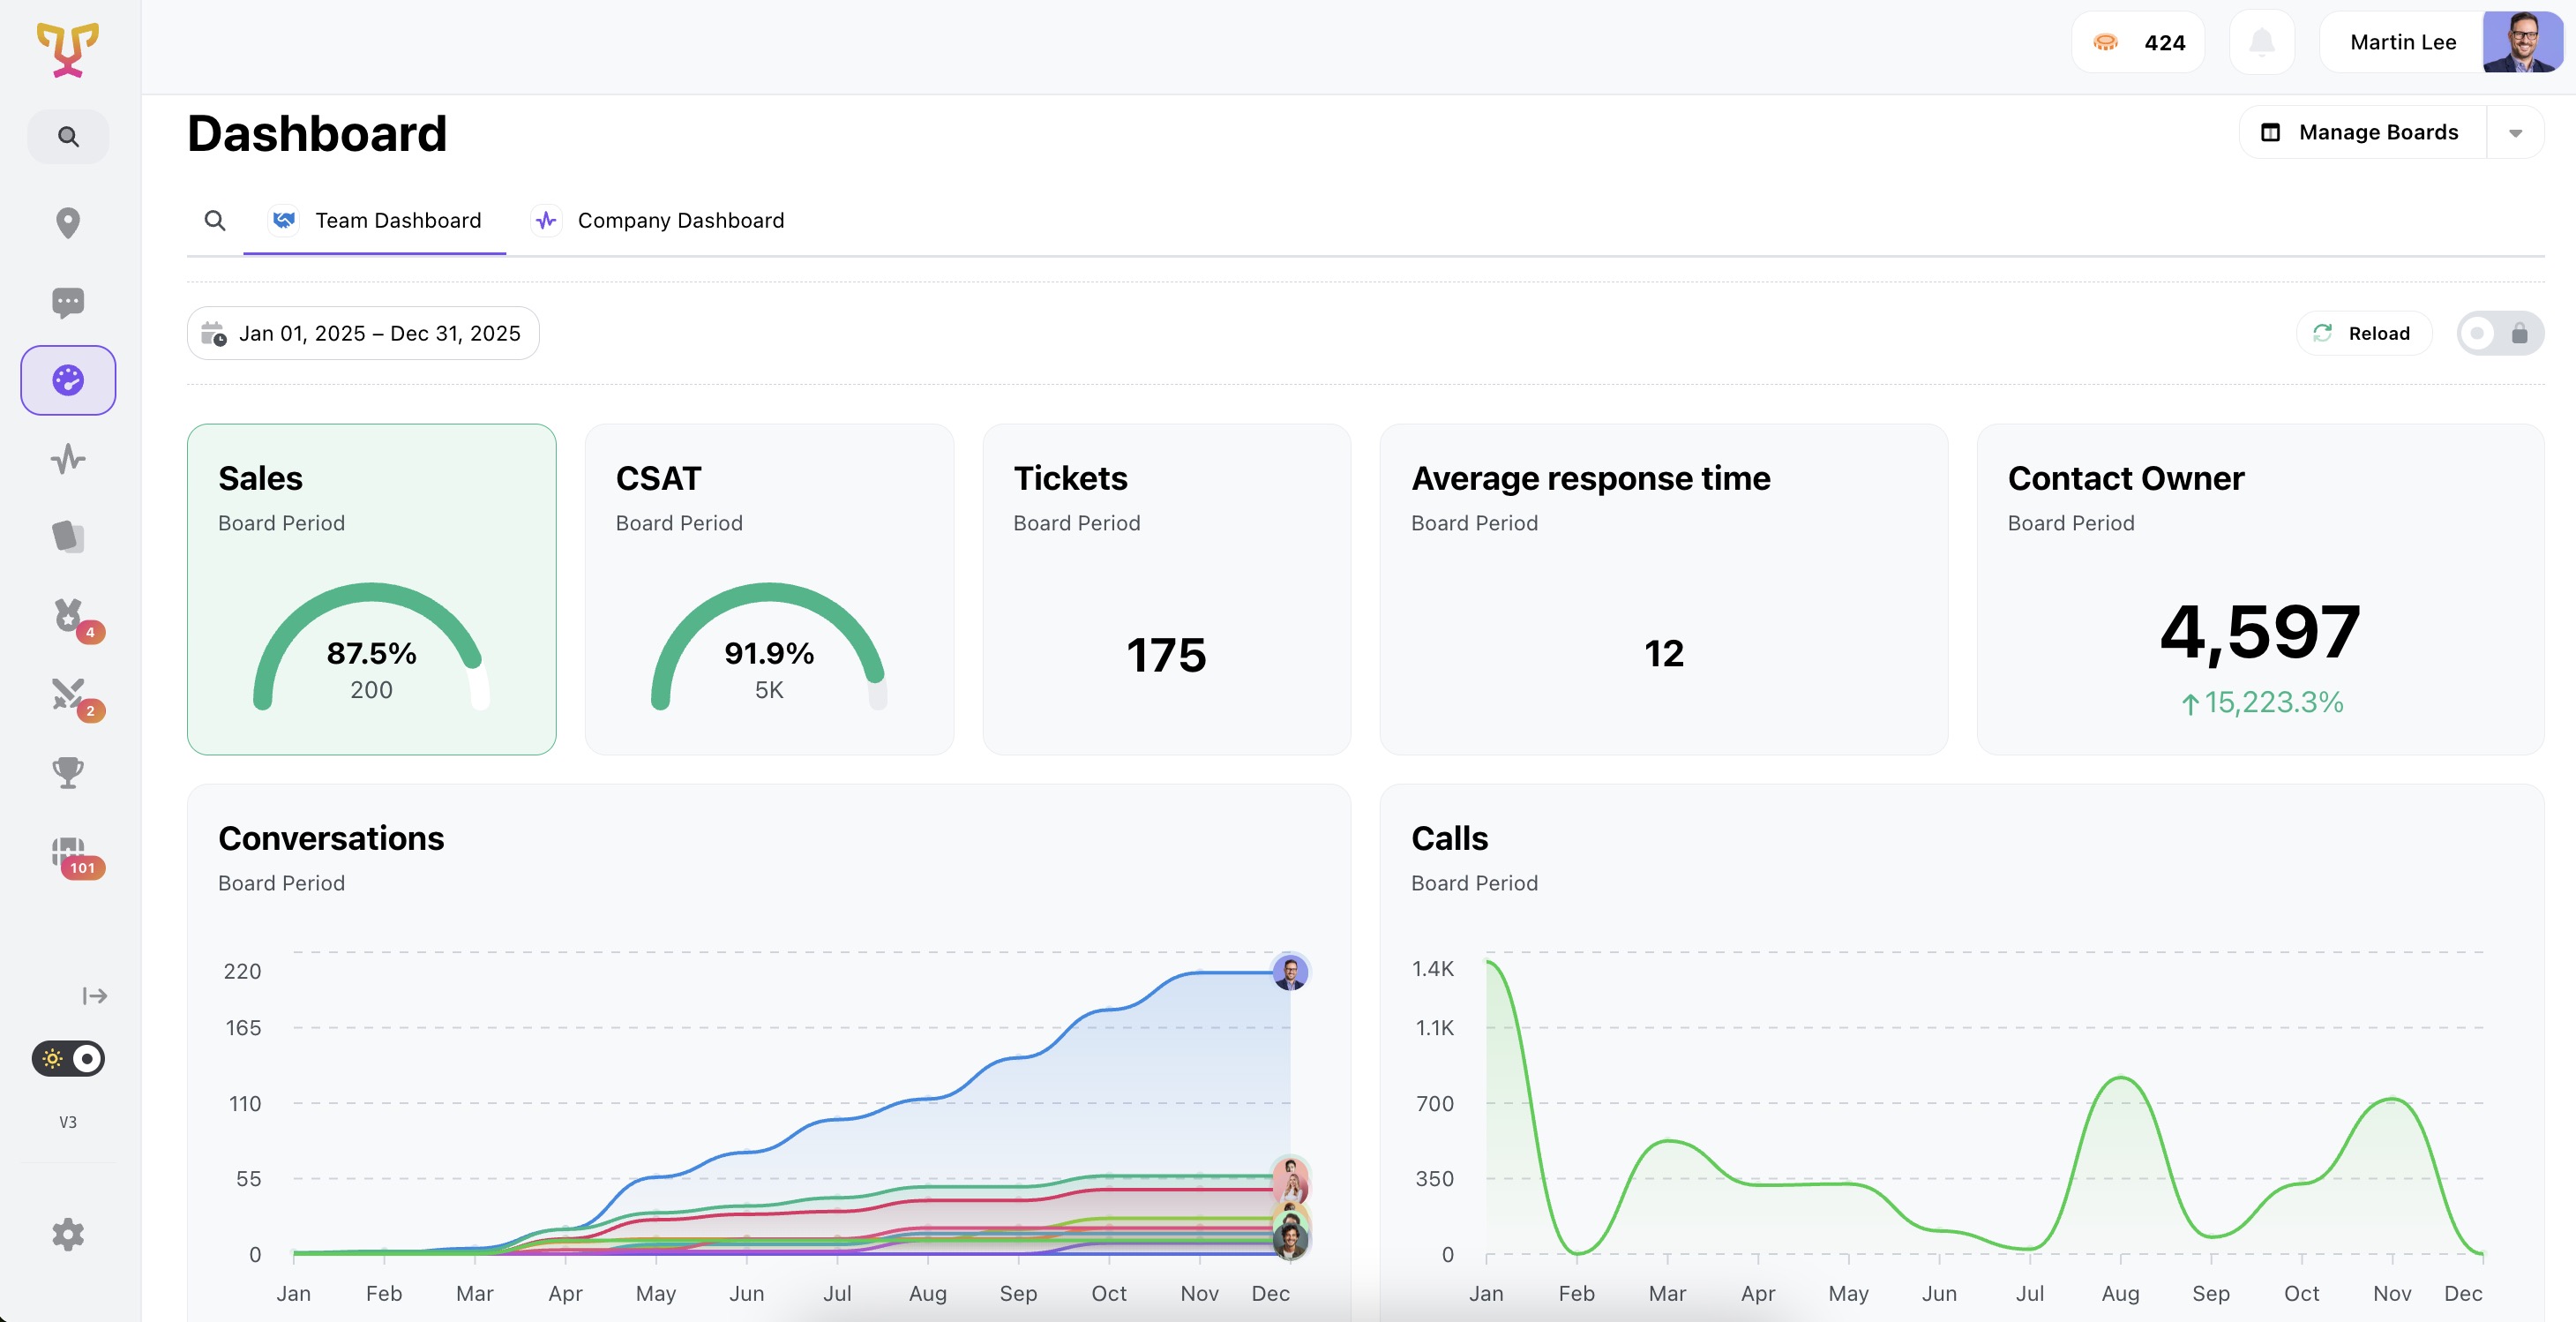Open the Martin Lee profile menu
Screen dimensions: 2576x1322
tap(2401, 42)
